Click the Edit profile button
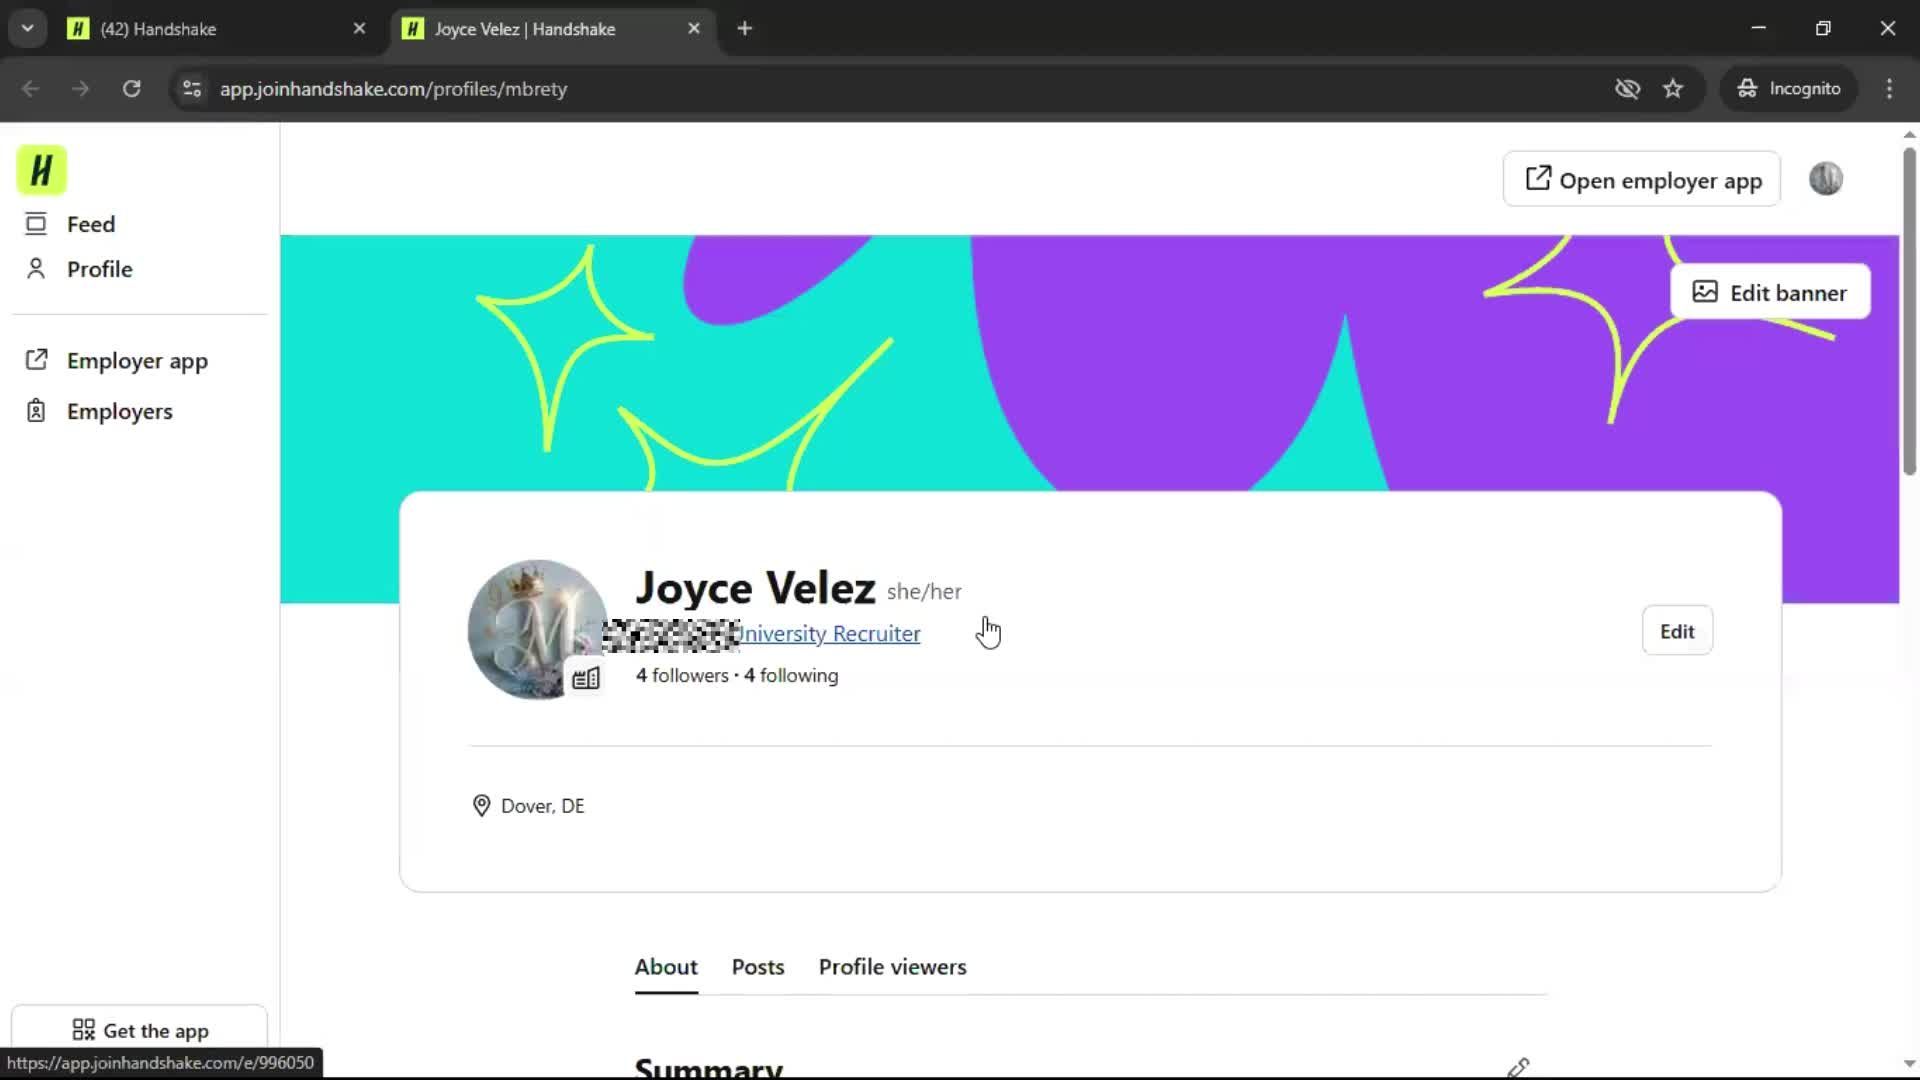1920x1080 pixels. [x=1677, y=631]
